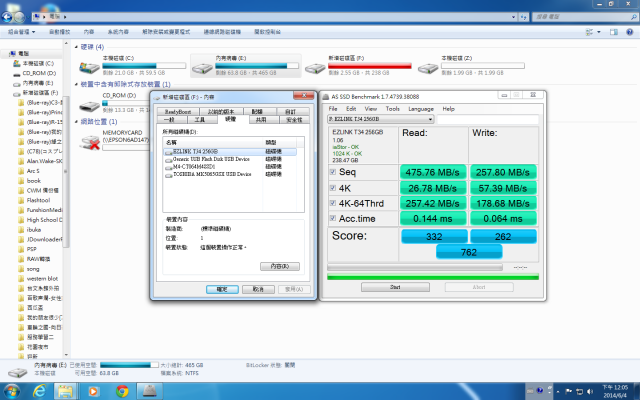Select the CD_ROM (D:) drive icon in content pane
Image resolution: width=640 pixels, height=400 pixels.
click(x=90, y=106)
